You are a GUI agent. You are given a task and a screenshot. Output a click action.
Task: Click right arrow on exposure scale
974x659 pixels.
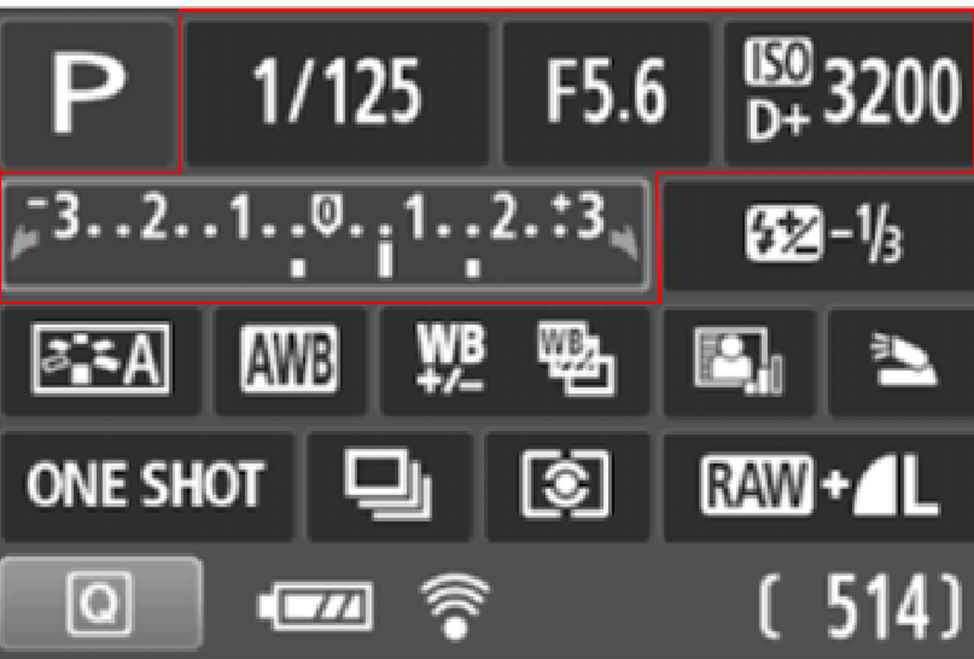point(625,243)
